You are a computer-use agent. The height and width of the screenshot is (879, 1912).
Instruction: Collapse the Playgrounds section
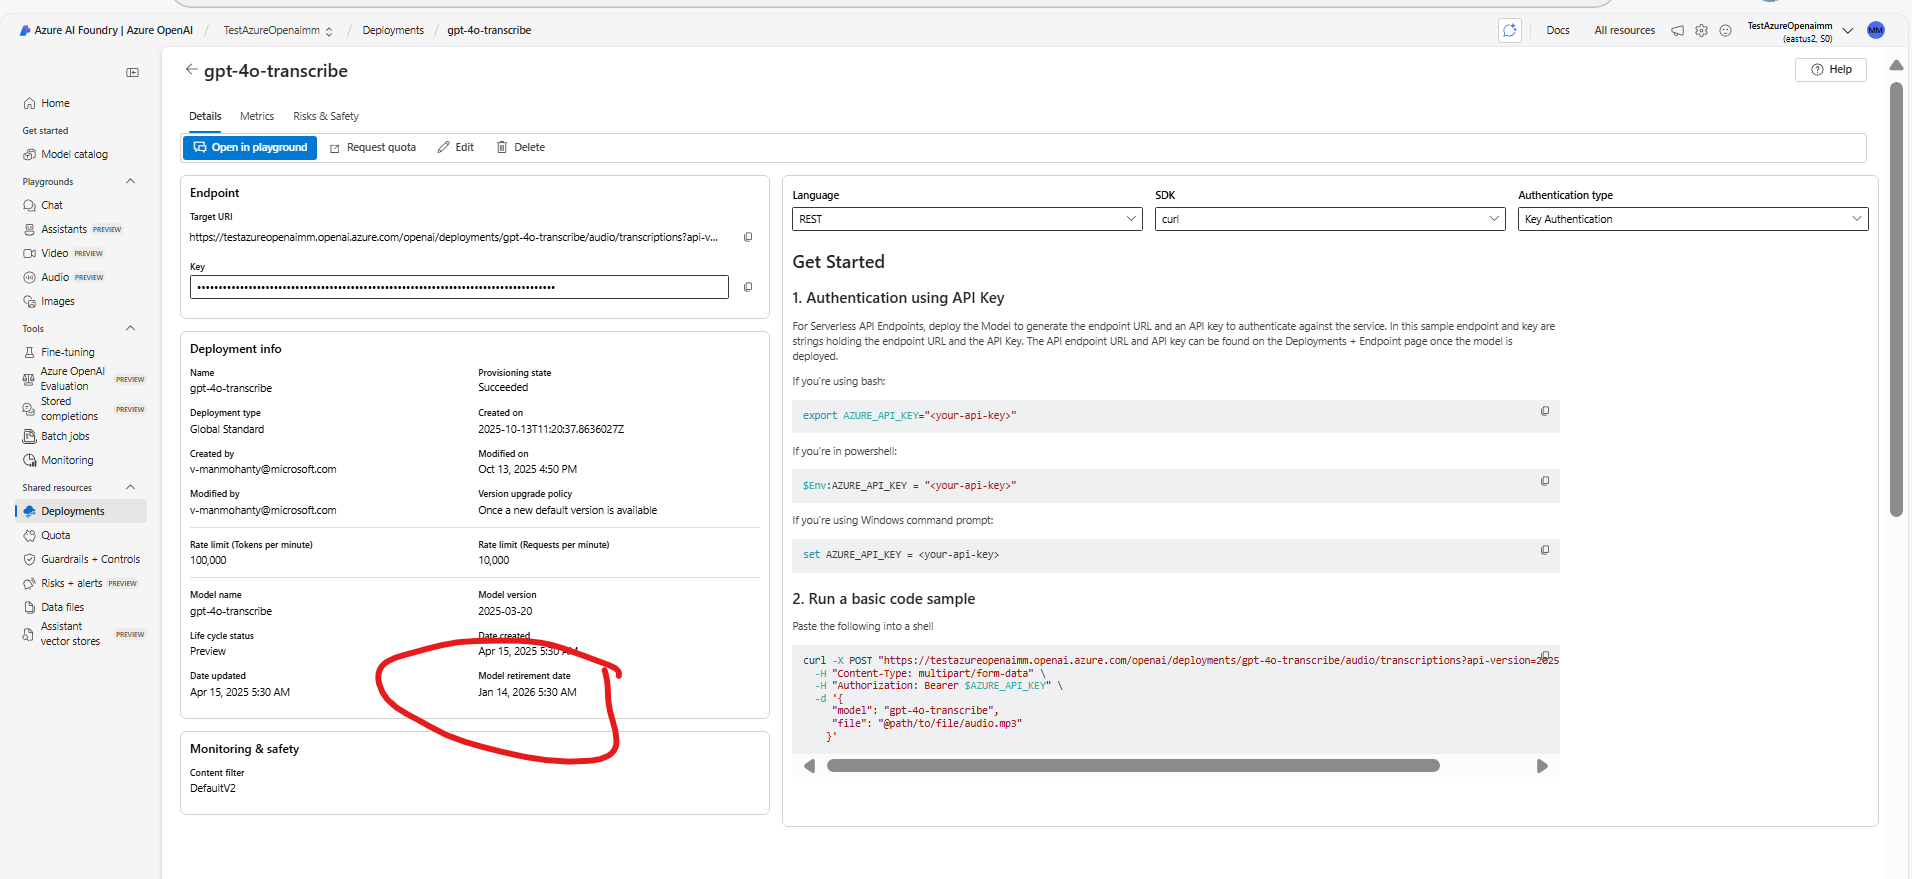pyautogui.click(x=130, y=181)
